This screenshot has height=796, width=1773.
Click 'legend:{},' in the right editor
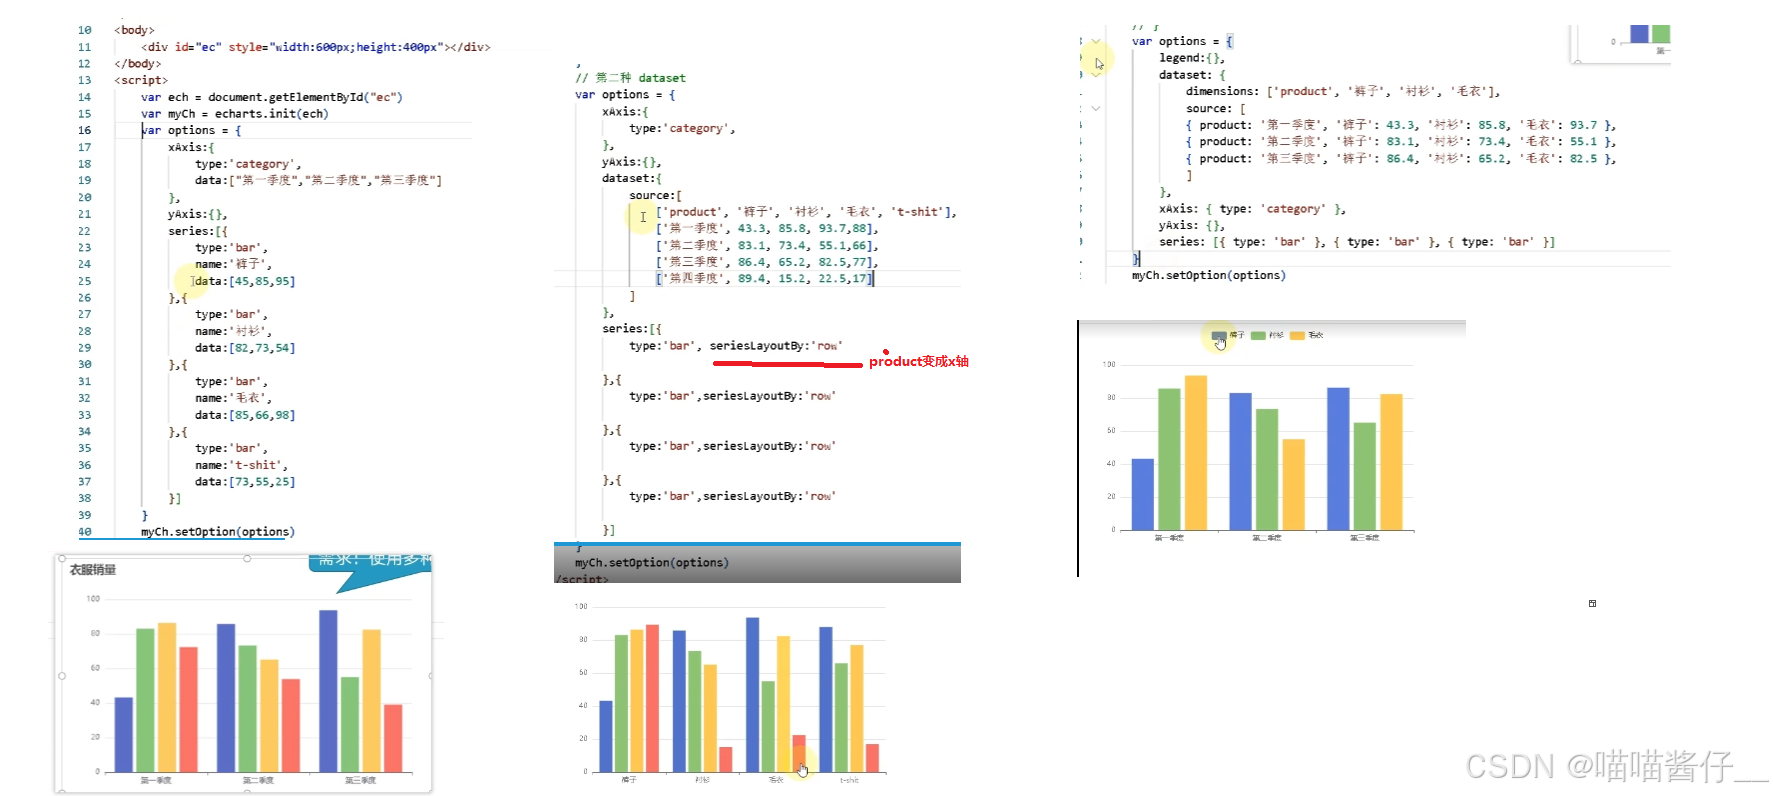pyautogui.click(x=1192, y=58)
